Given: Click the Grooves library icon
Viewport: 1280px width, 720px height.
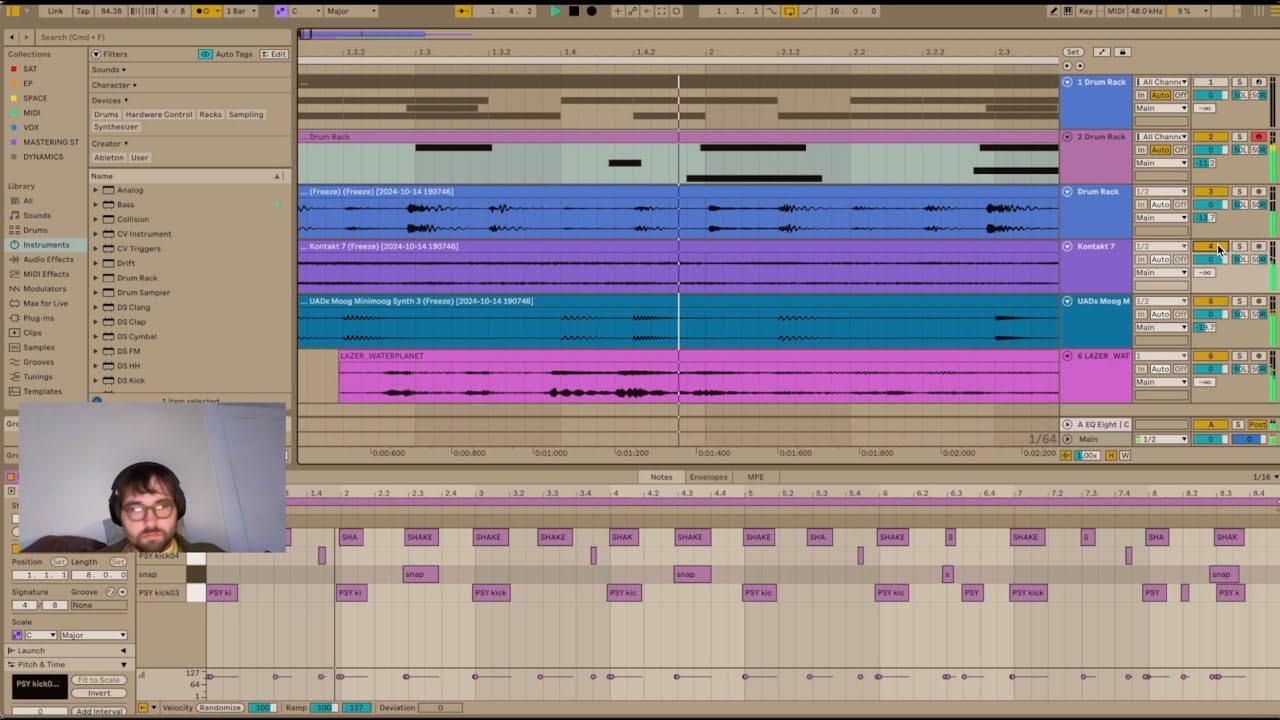Looking at the screenshot, I should 14,362.
